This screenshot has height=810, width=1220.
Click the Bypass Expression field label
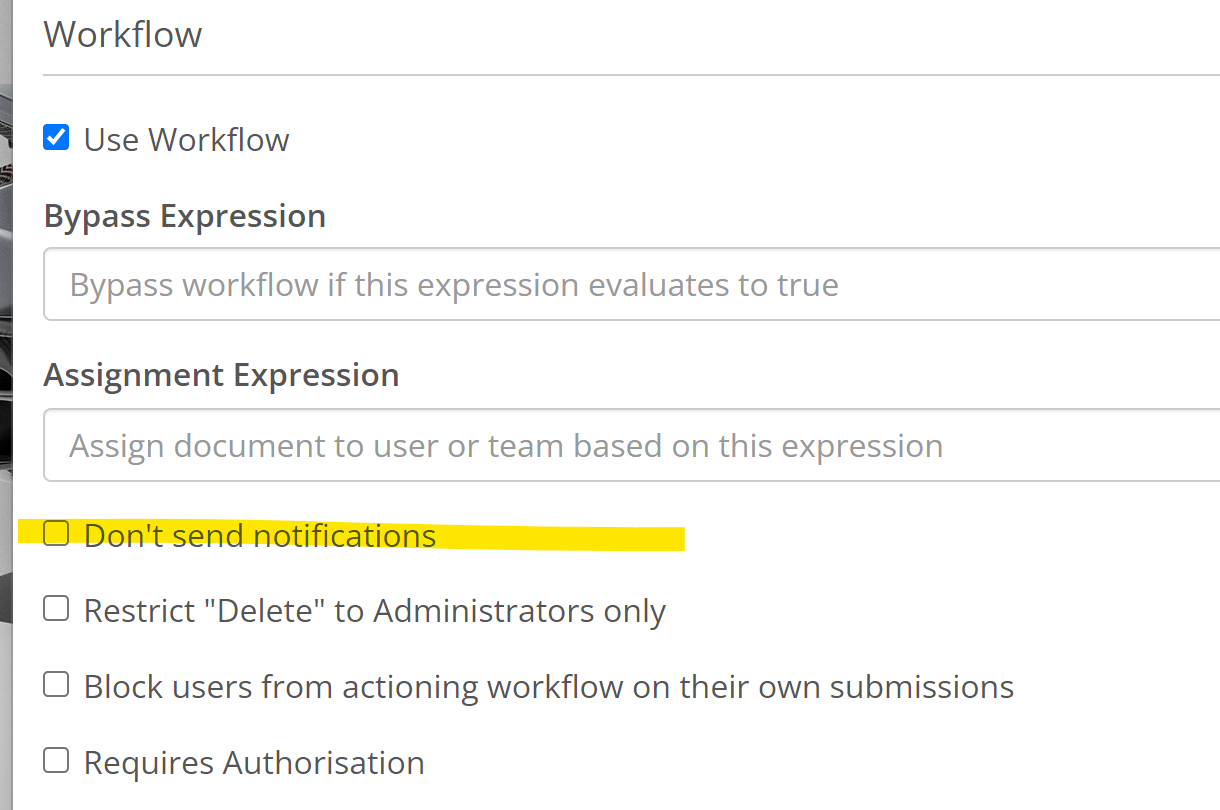point(185,216)
